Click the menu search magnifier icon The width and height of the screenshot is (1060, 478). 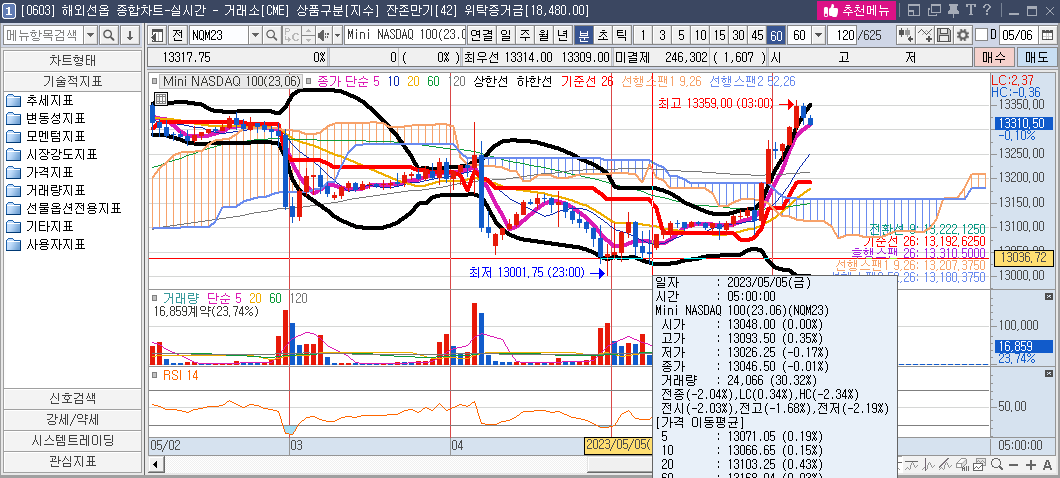(108, 35)
